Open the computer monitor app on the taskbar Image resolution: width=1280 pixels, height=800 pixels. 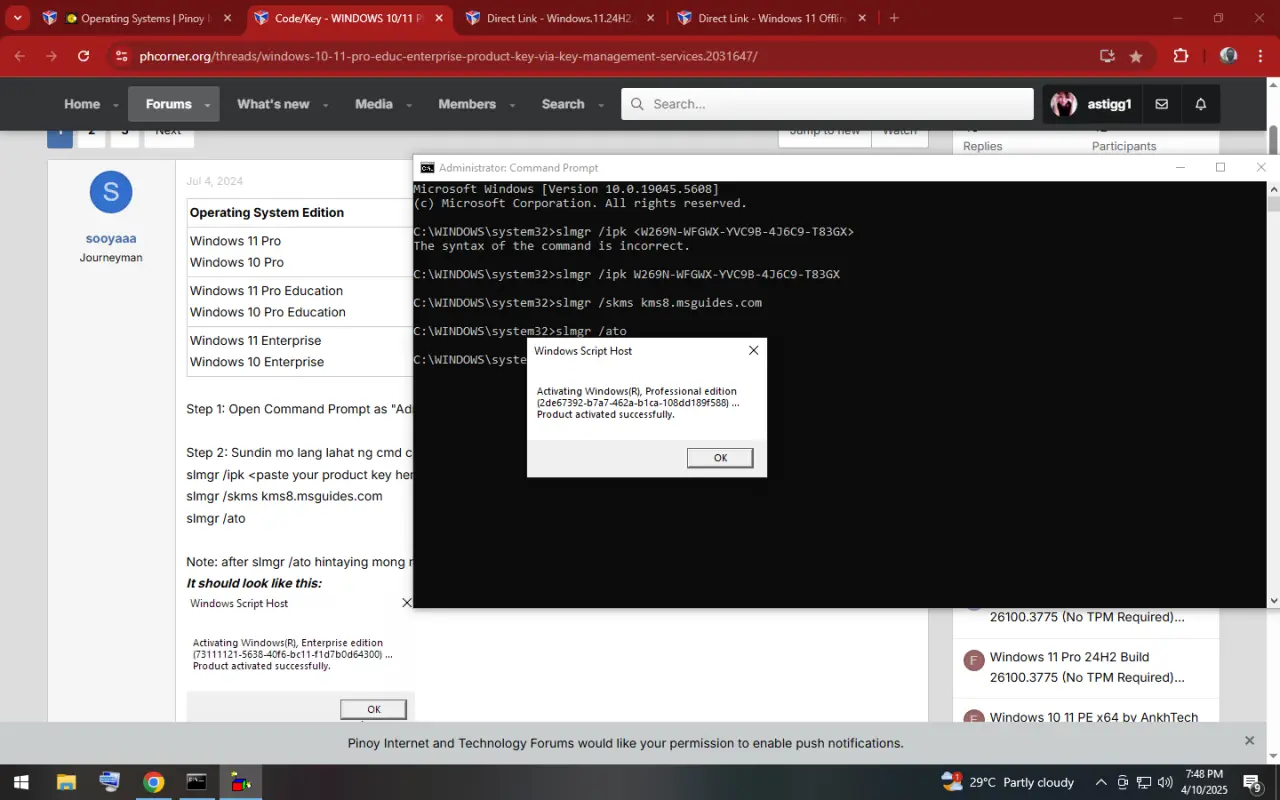(110, 782)
